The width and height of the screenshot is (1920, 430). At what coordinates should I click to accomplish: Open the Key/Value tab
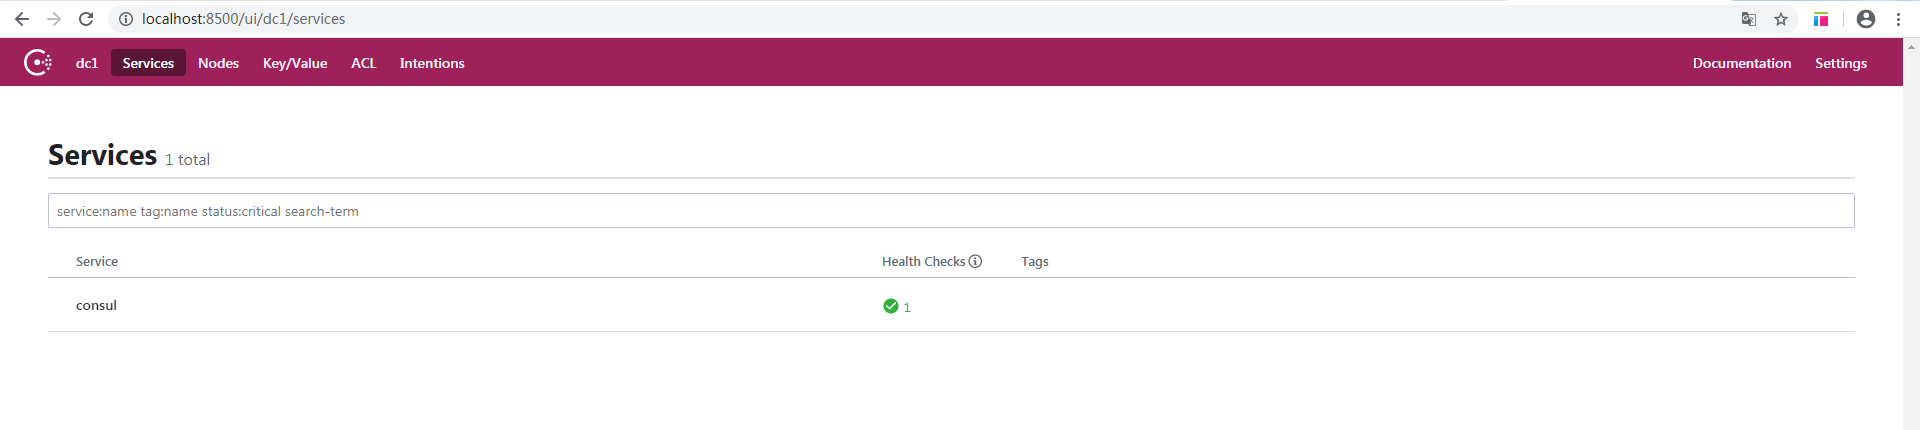295,63
